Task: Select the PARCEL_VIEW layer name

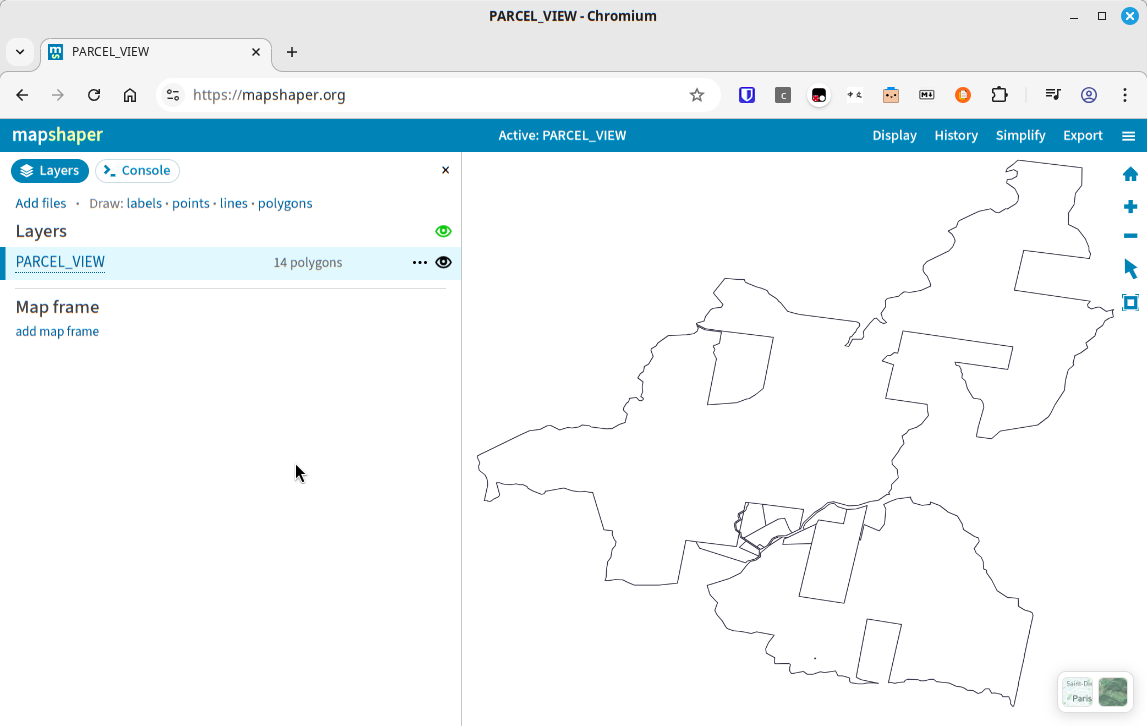Action: tap(60, 262)
